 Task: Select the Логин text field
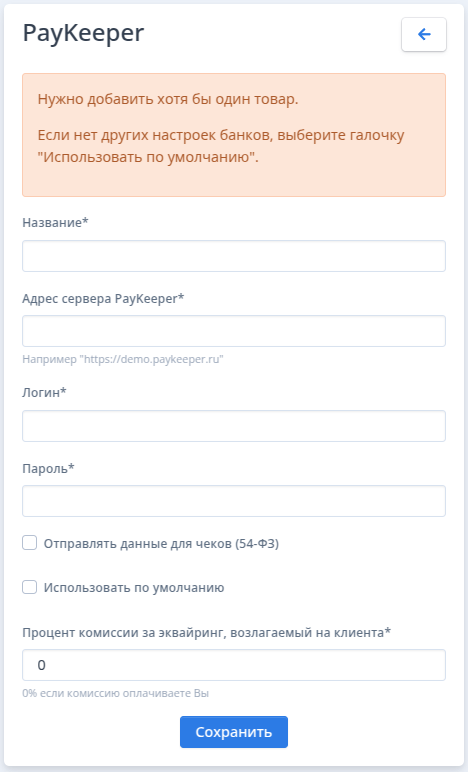(234, 426)
